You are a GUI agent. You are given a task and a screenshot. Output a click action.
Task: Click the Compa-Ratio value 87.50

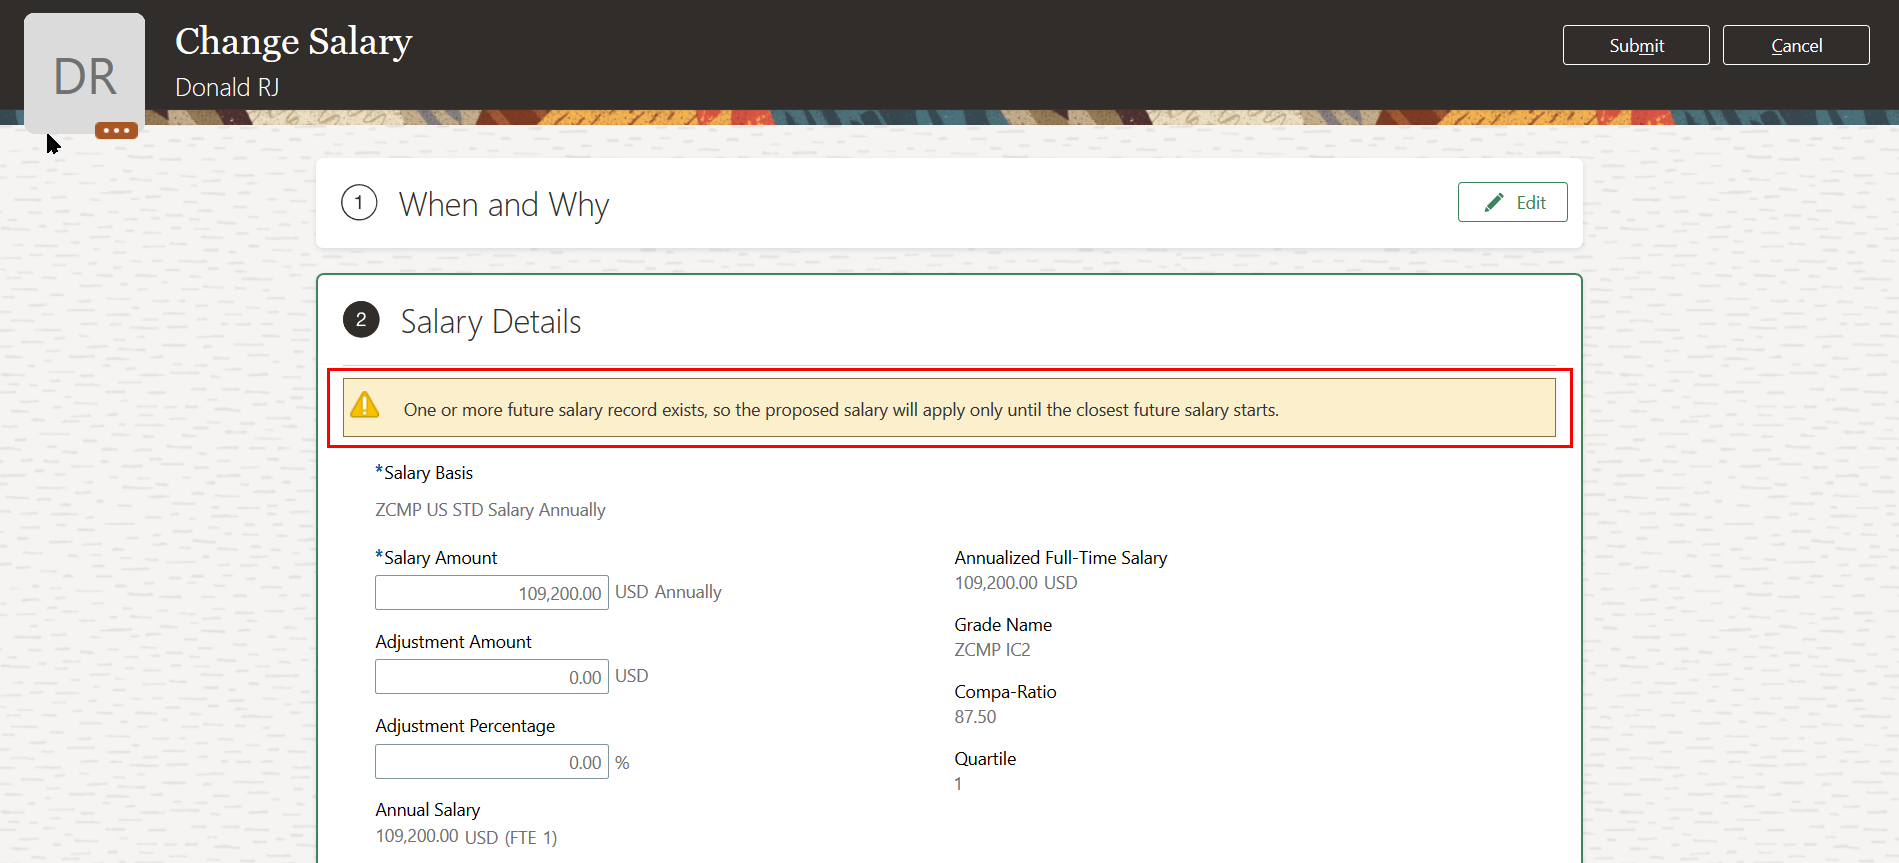click(975, 717)
